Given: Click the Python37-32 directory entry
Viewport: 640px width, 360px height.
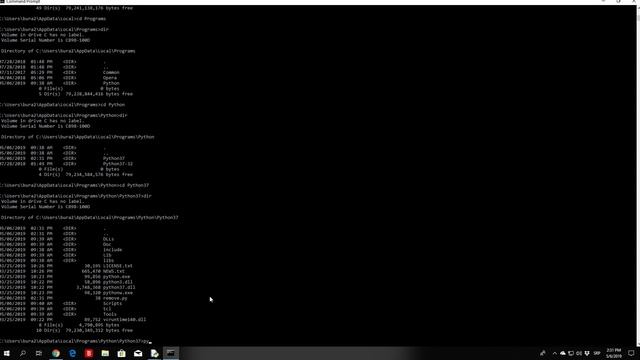Looking at the screenshot, I should pyautogui.click(x=118, y=164).
